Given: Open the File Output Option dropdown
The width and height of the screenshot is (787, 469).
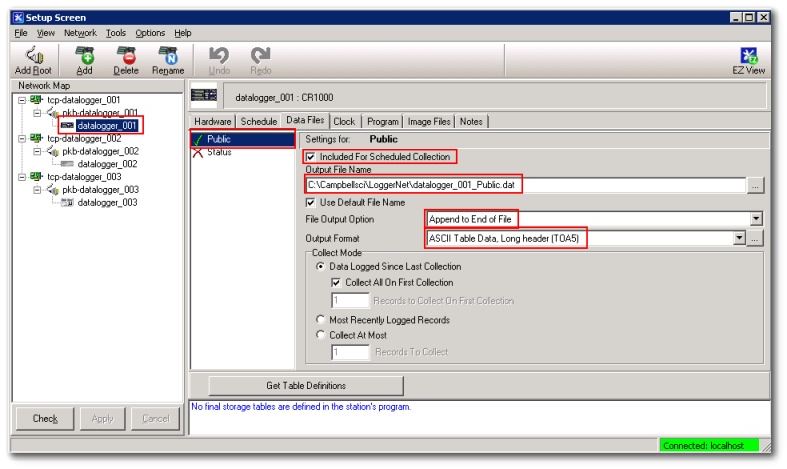Looking at the screenshot, I should pos(756,219).
